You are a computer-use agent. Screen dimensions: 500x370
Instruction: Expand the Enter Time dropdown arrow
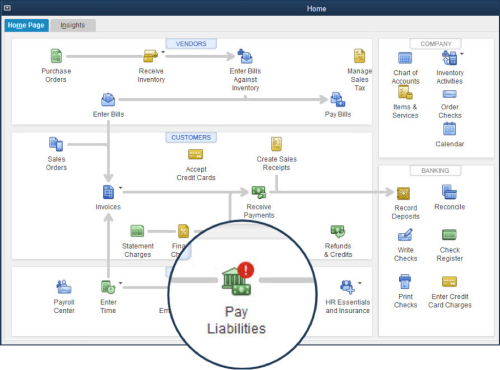(121, 283)
